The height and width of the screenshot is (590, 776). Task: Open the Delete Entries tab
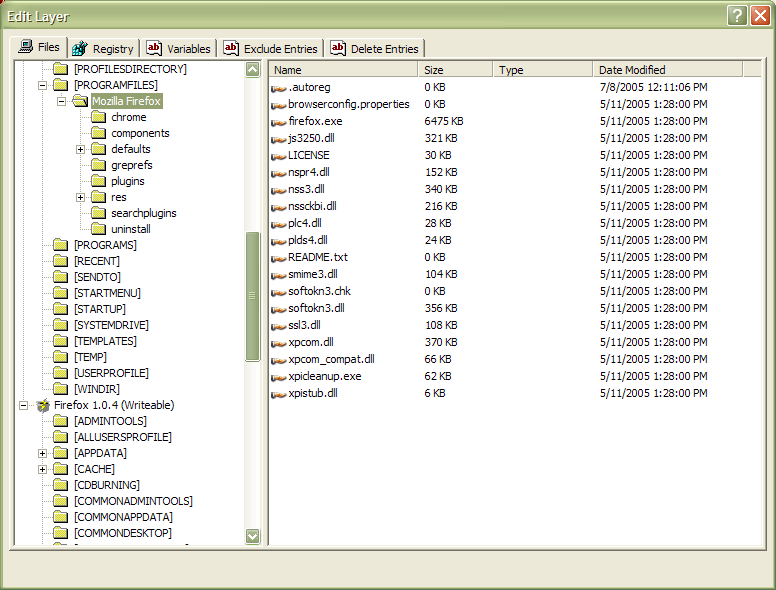pyautogui.click(x=375, y=48)
